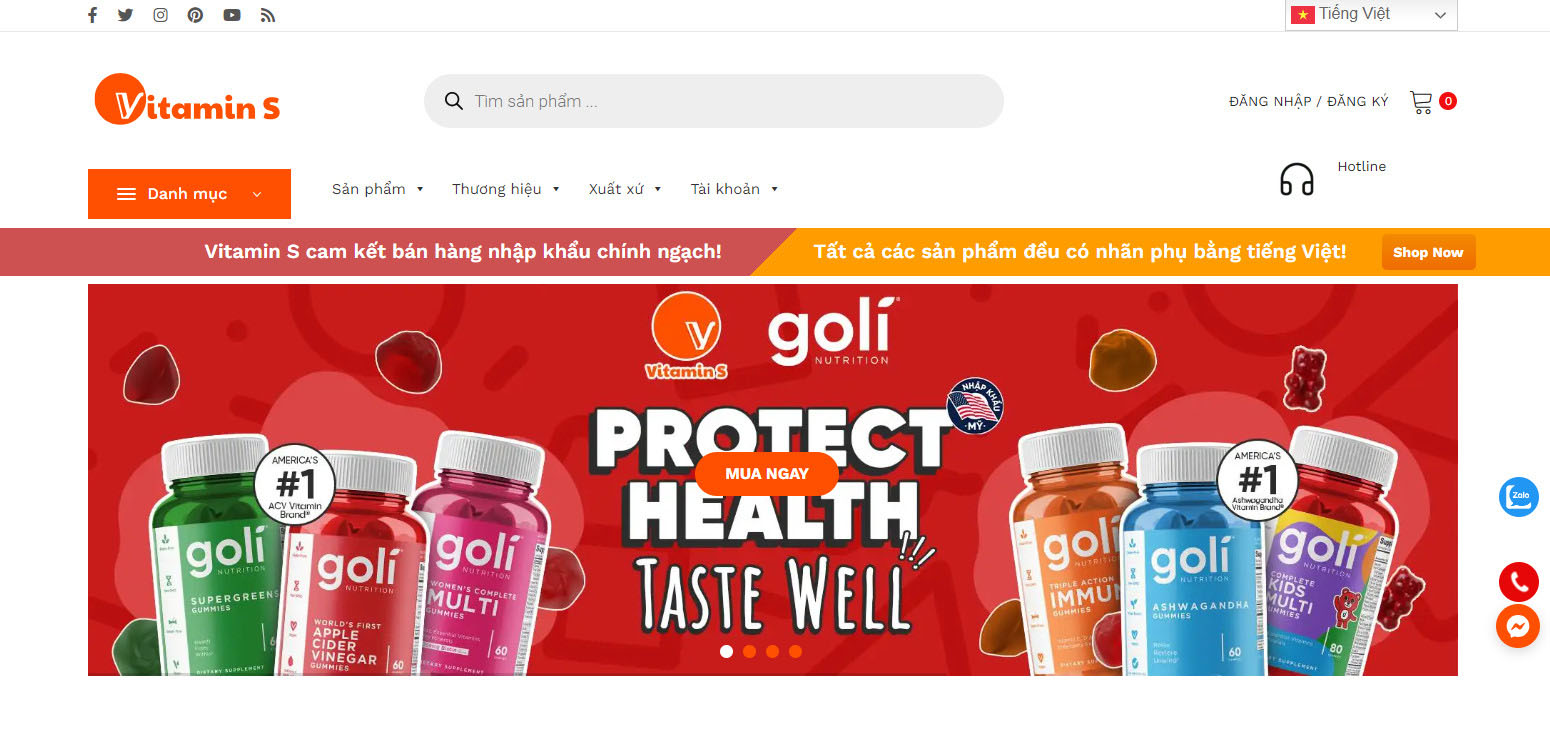Open the Thương hiệu menu
The image size is (1550, 738).
[506, 189]
